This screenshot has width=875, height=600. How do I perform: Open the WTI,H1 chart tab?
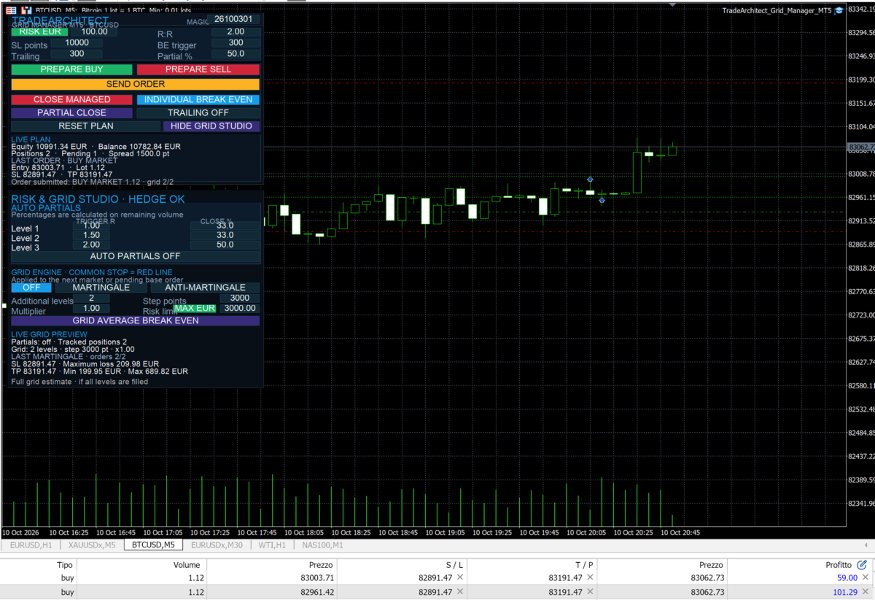(272, 545)
